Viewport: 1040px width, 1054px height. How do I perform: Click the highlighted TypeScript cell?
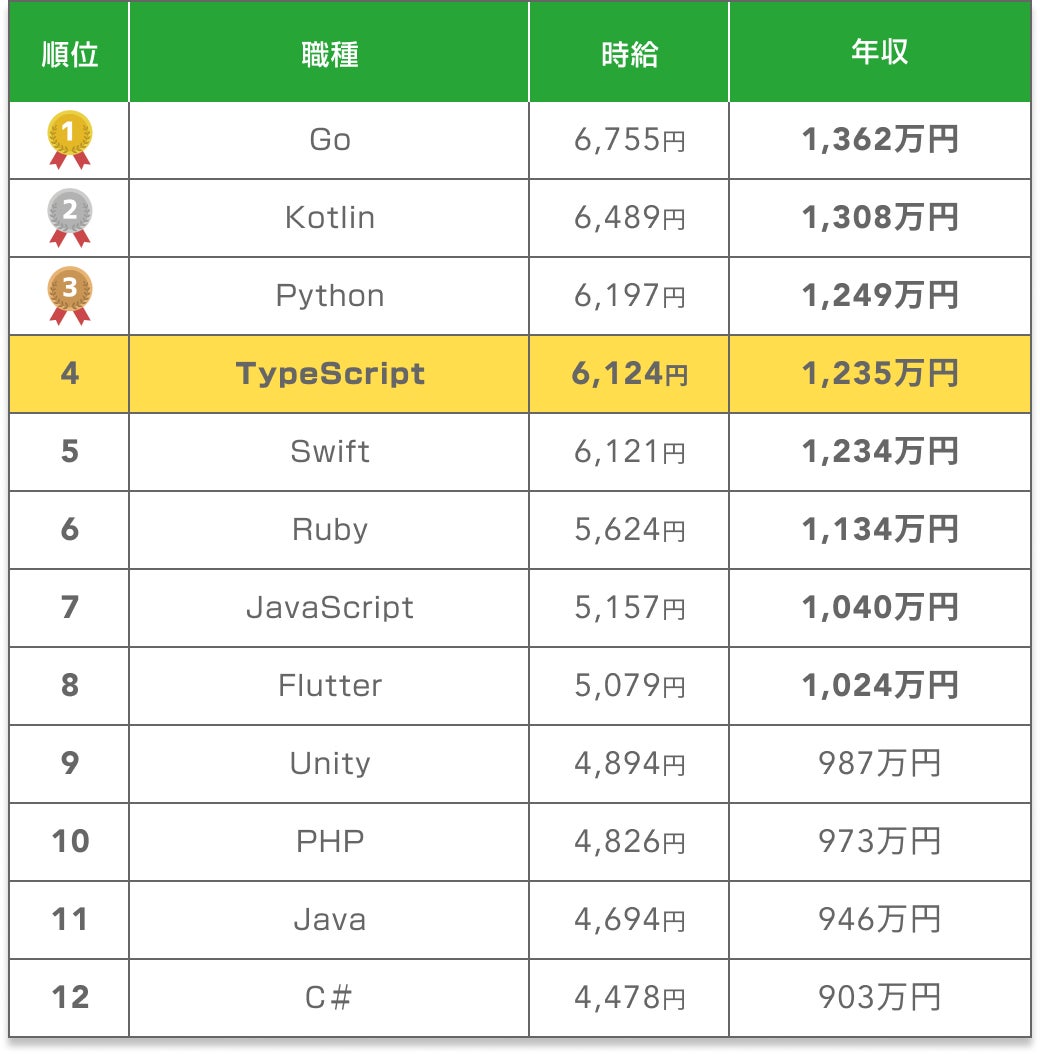[x=329, y=374]
